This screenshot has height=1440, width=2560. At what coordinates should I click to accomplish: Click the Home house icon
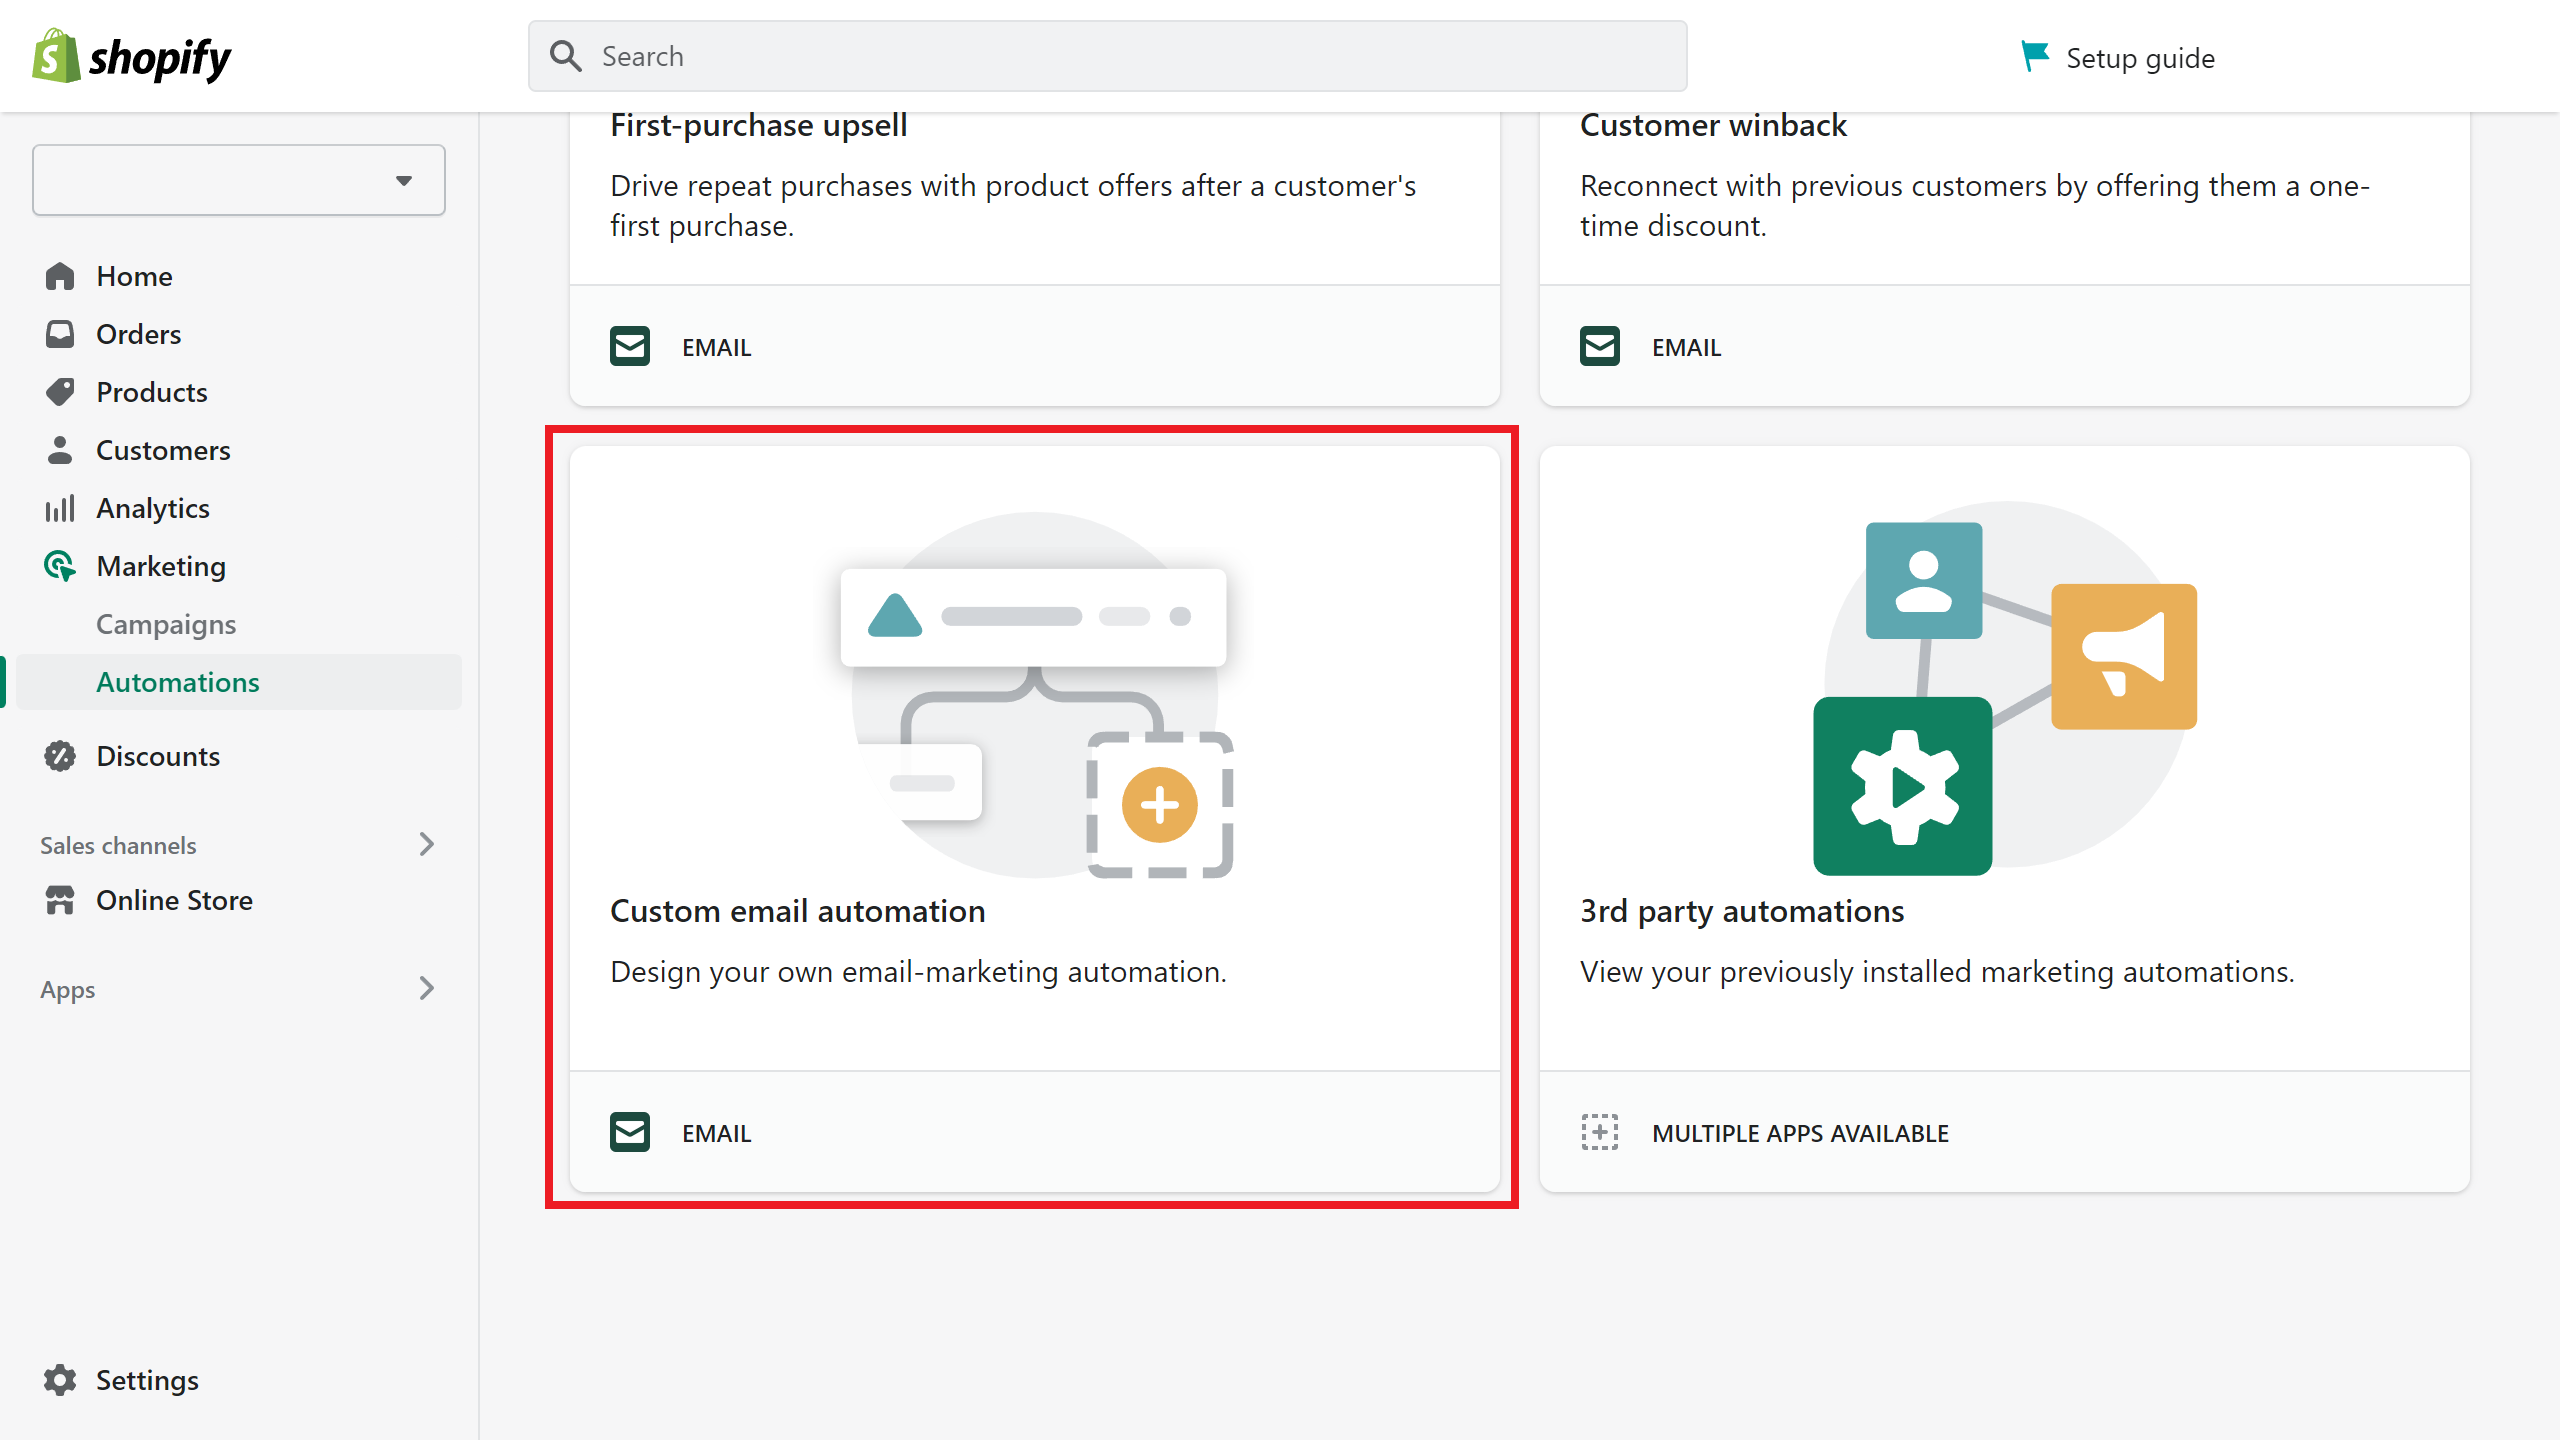coord(60,276)
